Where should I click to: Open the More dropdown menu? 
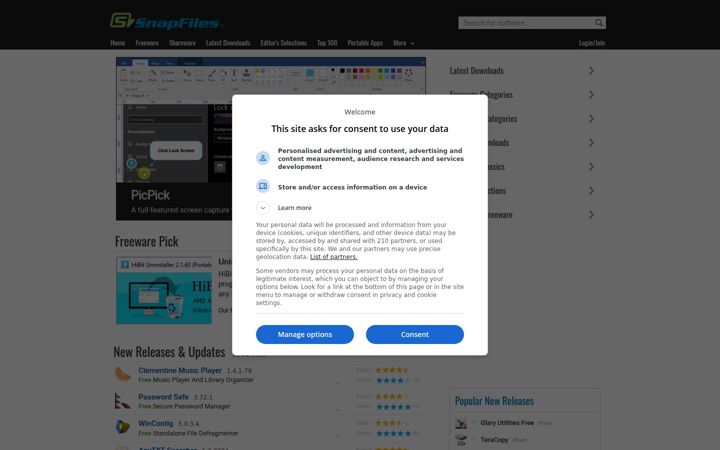point(404,43)
